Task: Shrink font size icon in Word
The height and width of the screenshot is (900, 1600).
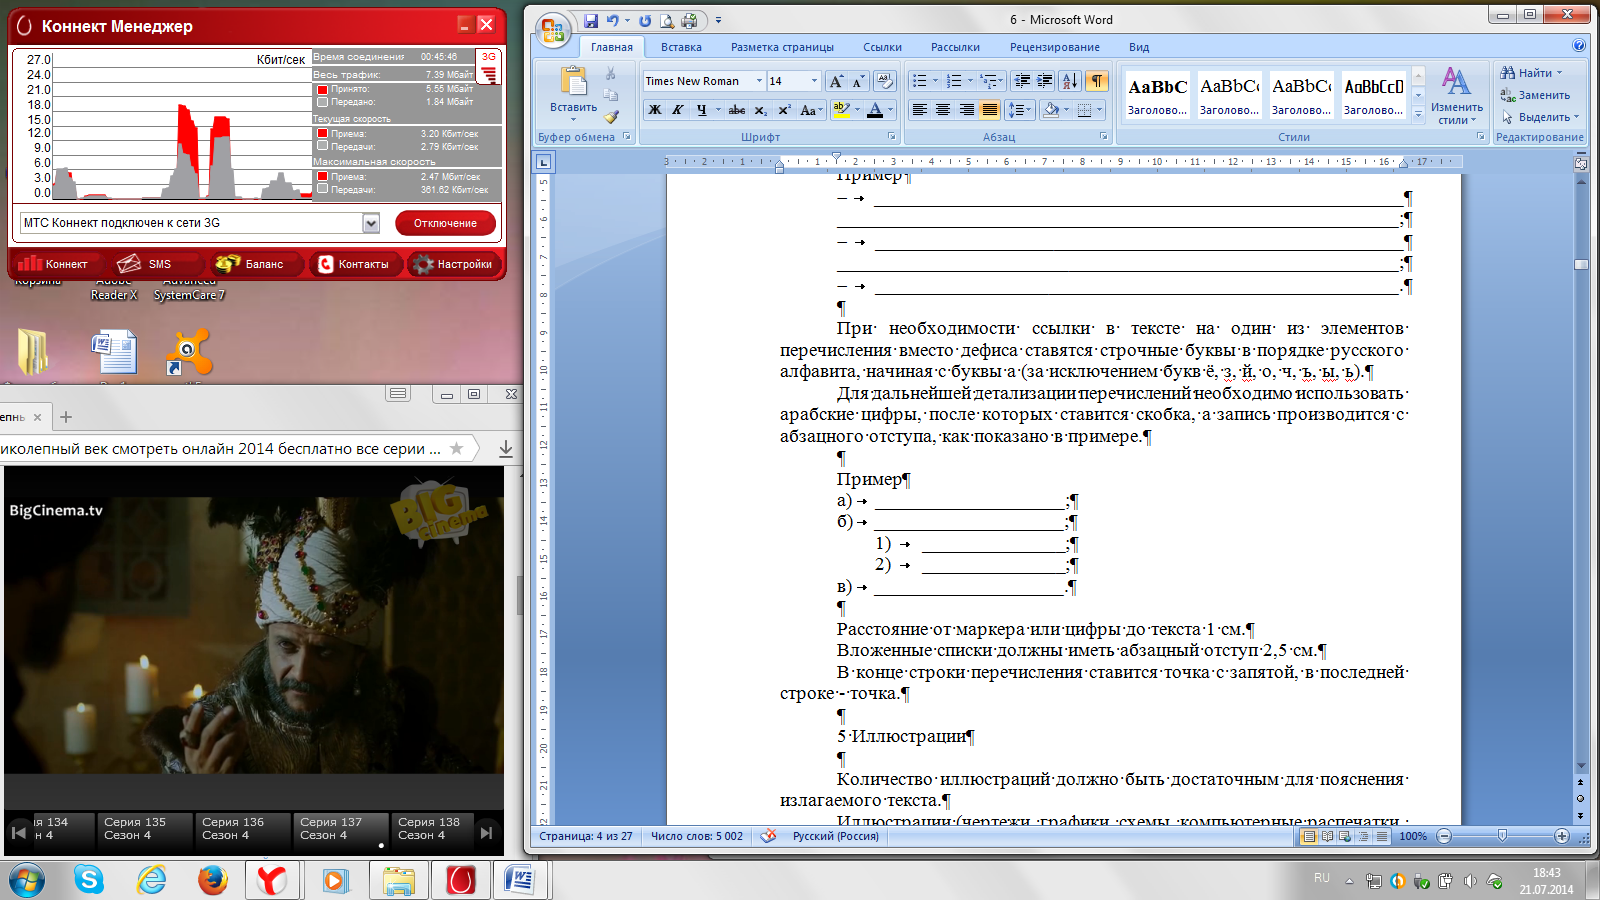Action: (x=857, y=81)
